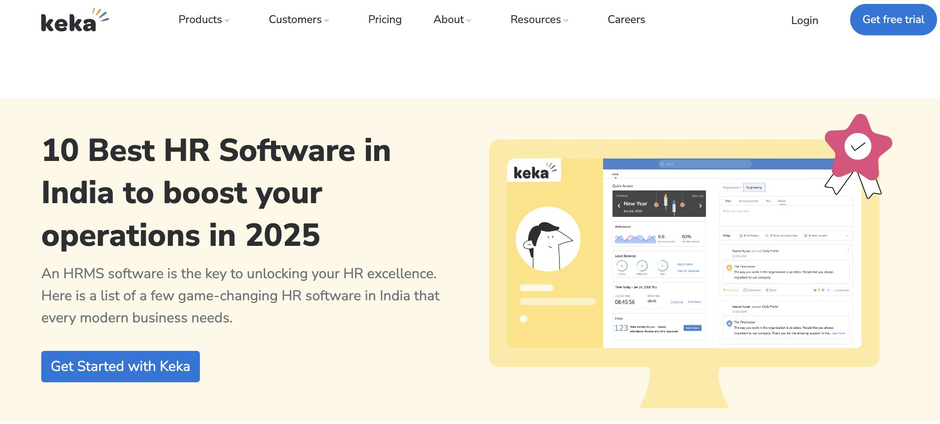
Task: Open the Products menu
Action: click(x=200, y=19)
